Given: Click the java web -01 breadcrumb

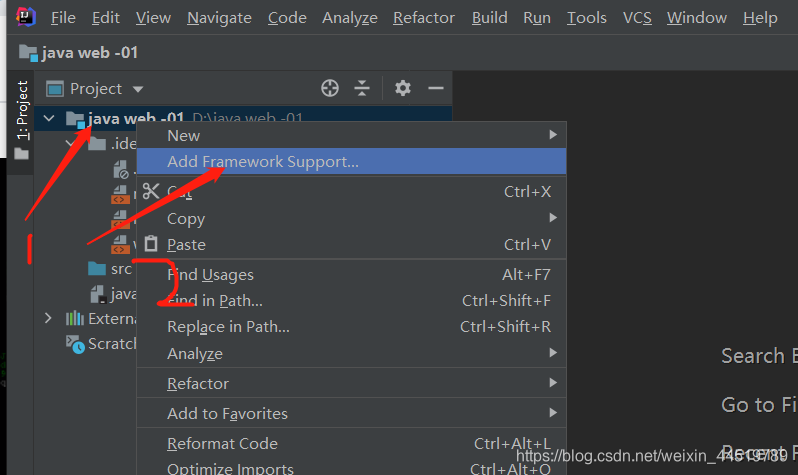Looking at the screenshot, I should pos(78,52).
